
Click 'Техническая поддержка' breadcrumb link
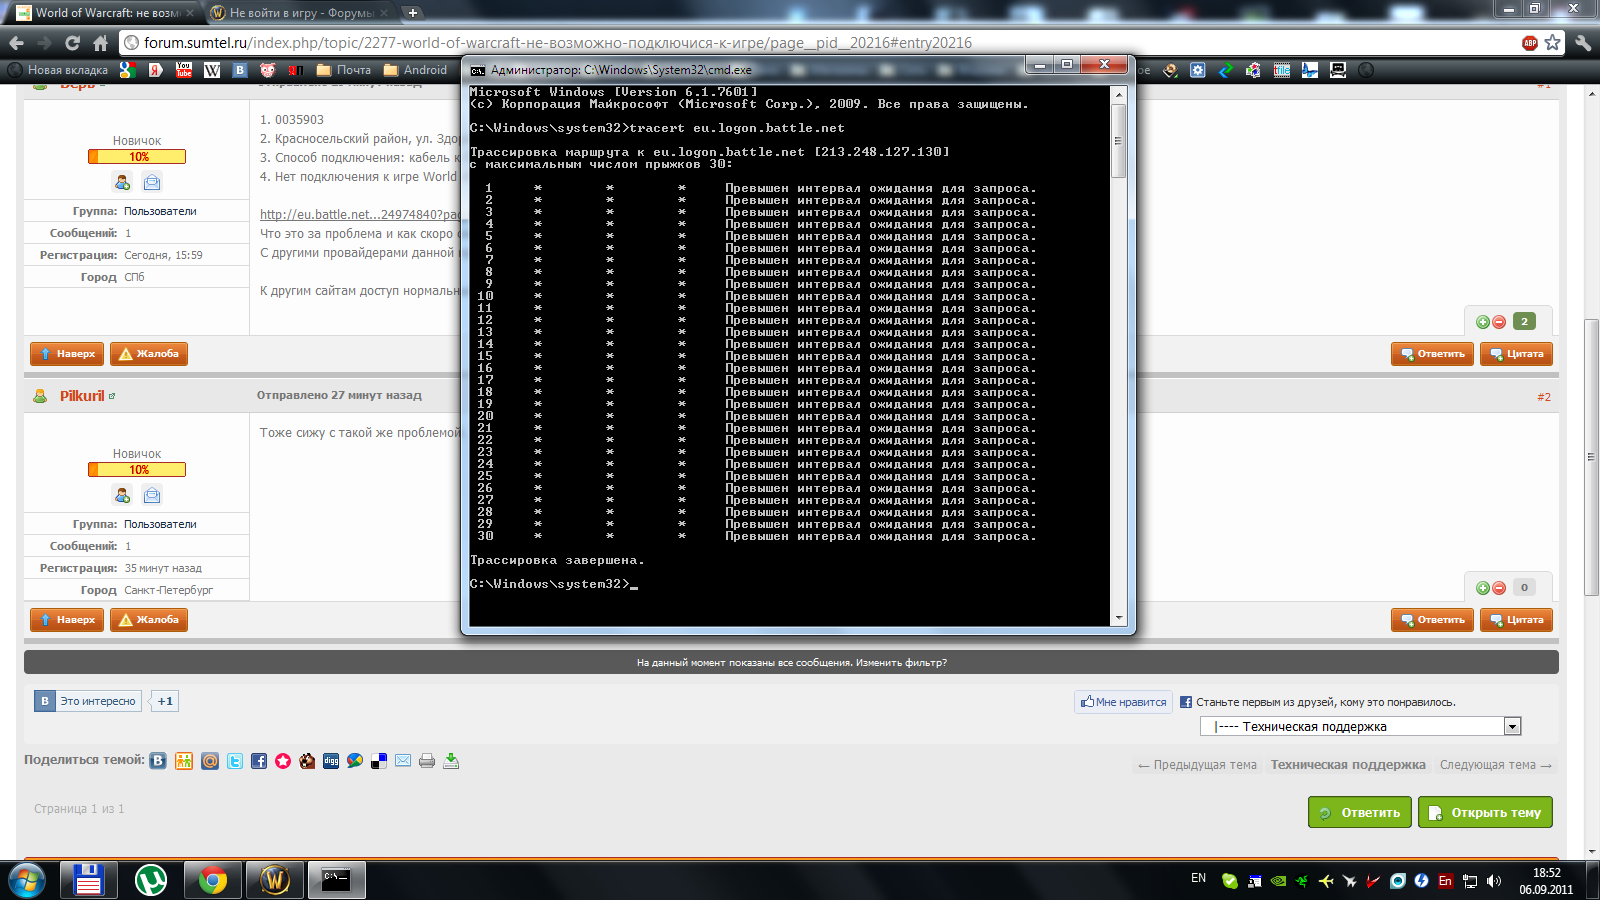coord(1348,765)
